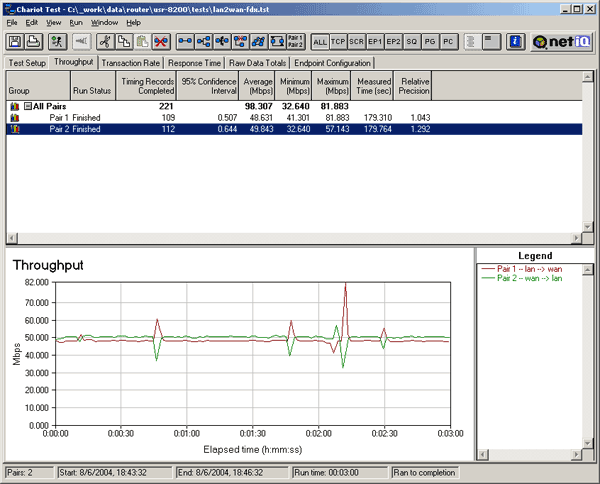Click the Pair 1 row chart icon
This screenshot has height=484, width=600.
15,118
